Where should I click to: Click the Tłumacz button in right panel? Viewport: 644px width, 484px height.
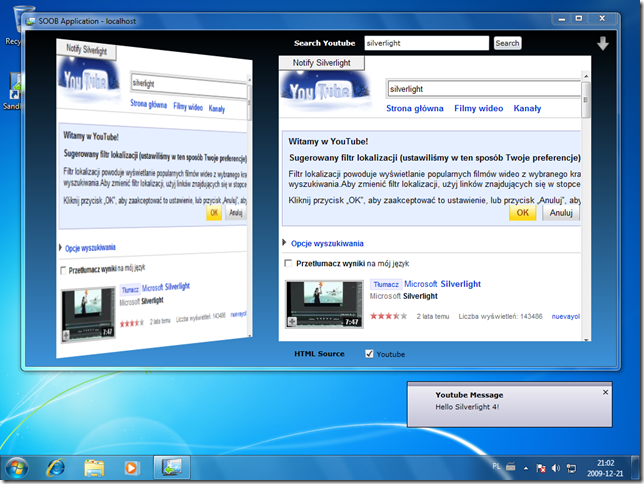(x=386, y=284)
